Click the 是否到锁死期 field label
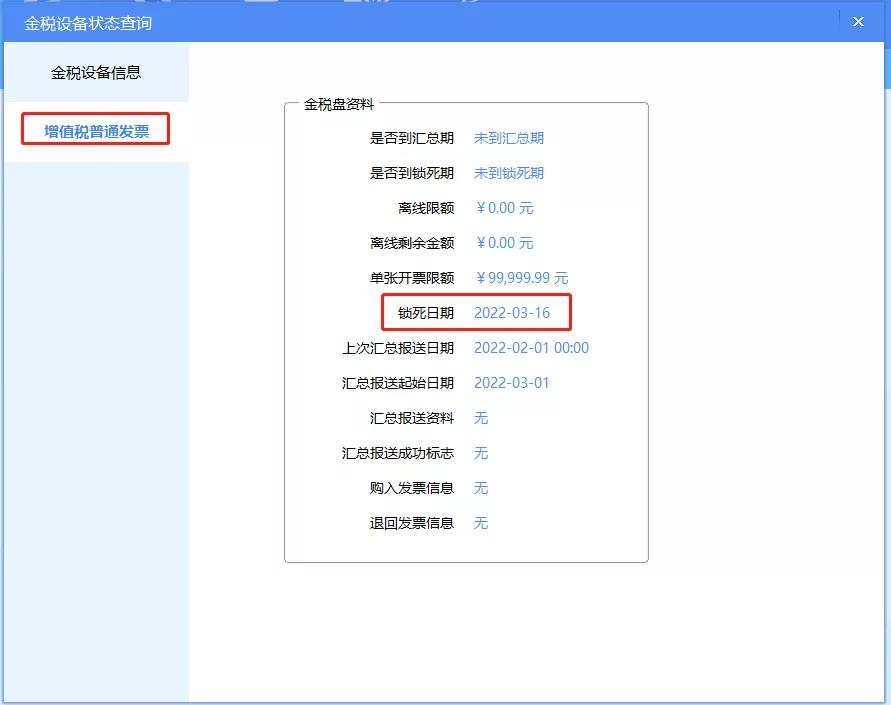Image resolution: width=891 pixels, height=705 pixels. pos(413,173)
